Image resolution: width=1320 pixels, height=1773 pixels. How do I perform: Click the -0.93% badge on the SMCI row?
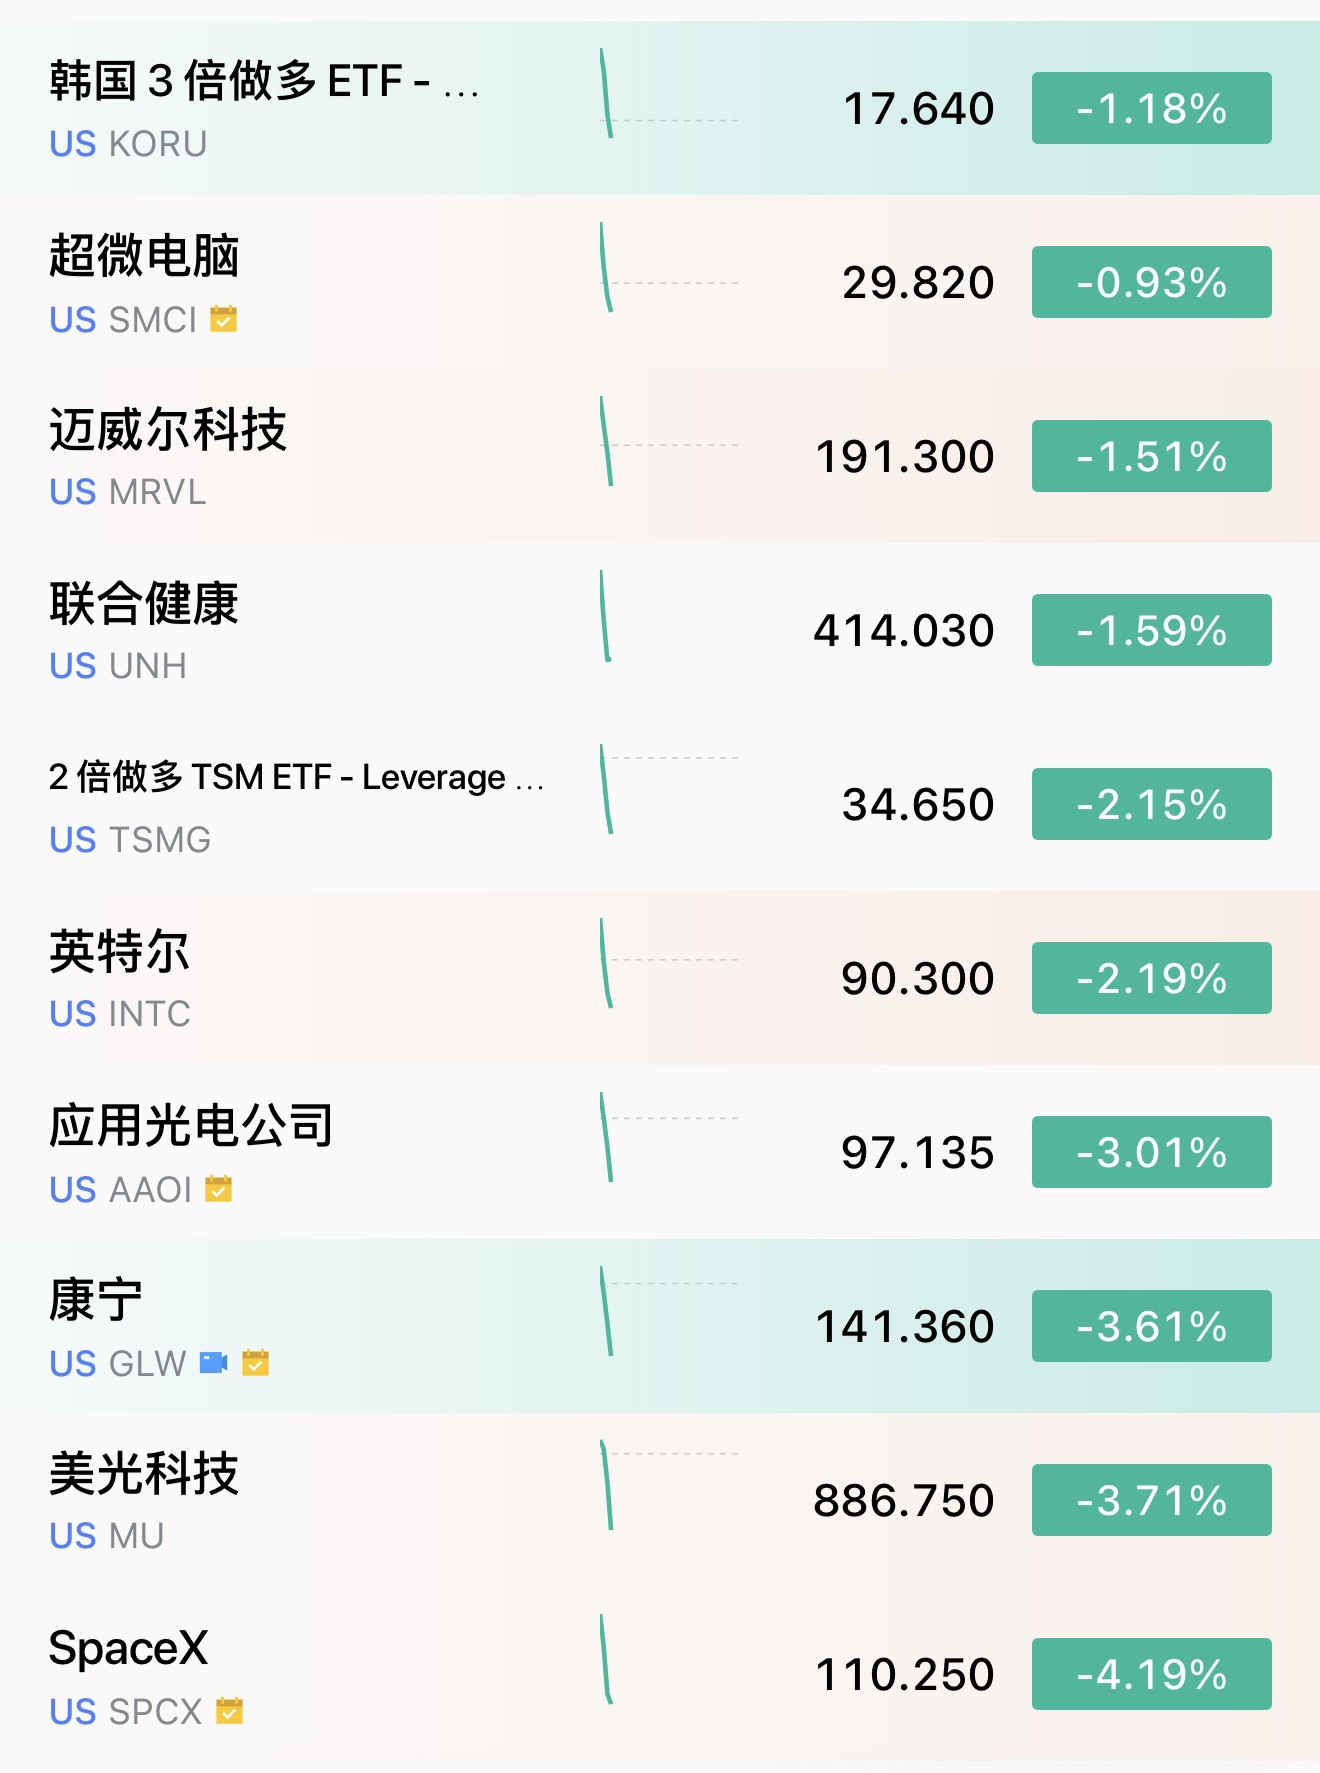pyautogui.click(x=1152, y=282)
